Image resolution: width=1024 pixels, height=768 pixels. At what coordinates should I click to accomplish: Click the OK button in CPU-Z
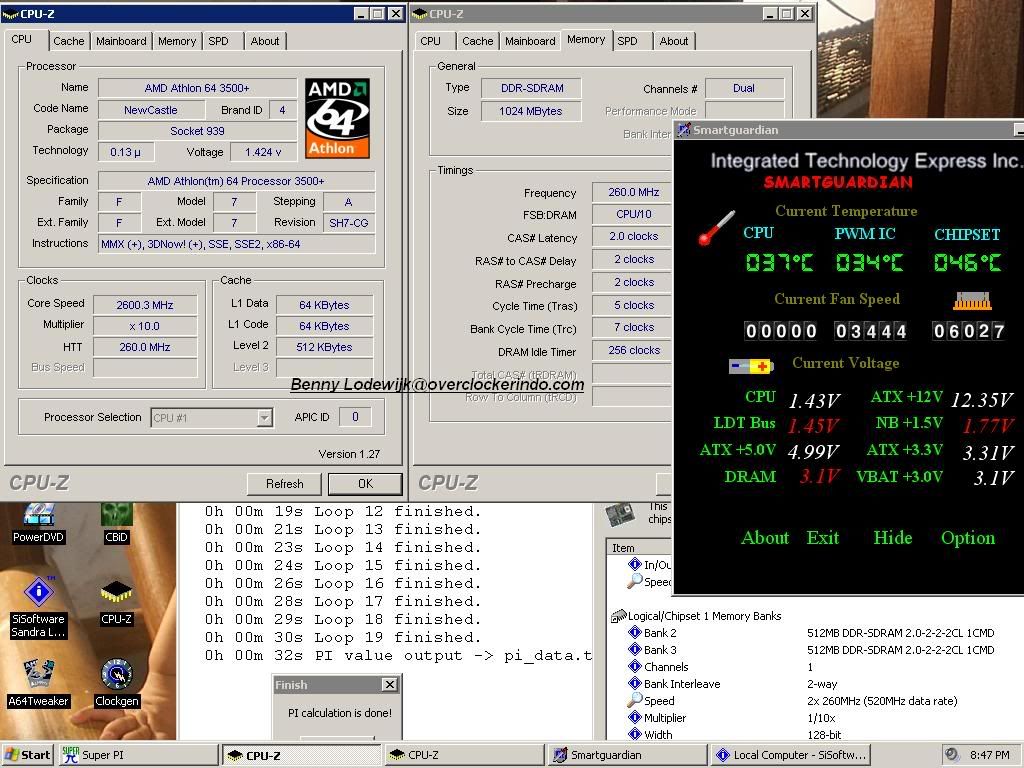point(365,484)
